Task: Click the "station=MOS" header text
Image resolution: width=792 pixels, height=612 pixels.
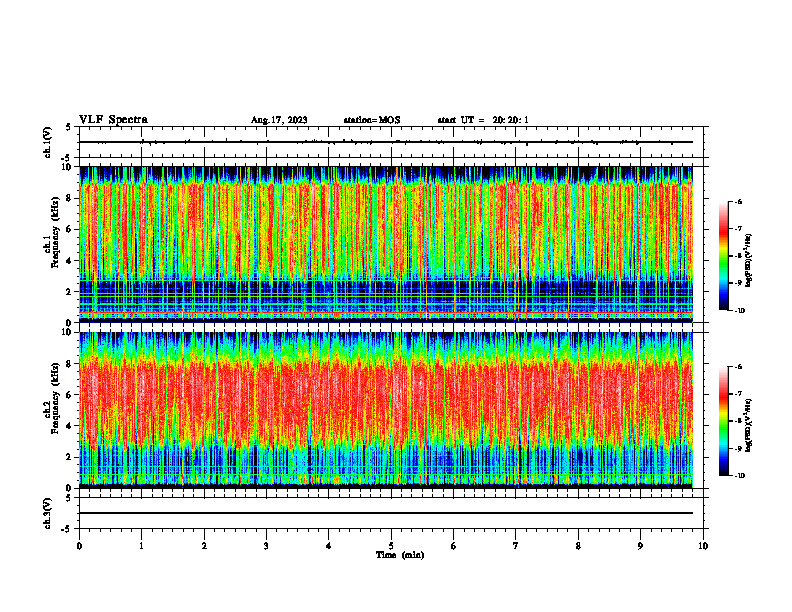Action: (x=372, y=120)
